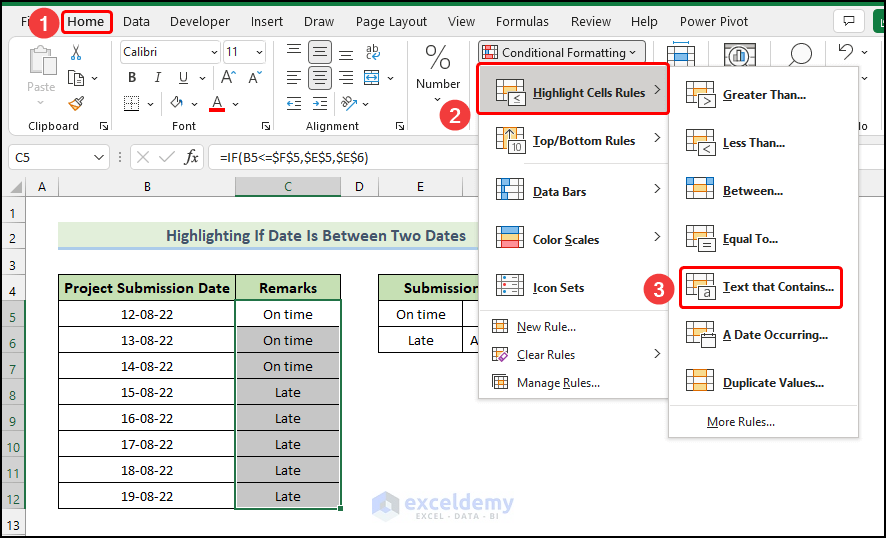Click the Align Right icon
This screenshot has width=886, height=538.
[x=346, y=77]
